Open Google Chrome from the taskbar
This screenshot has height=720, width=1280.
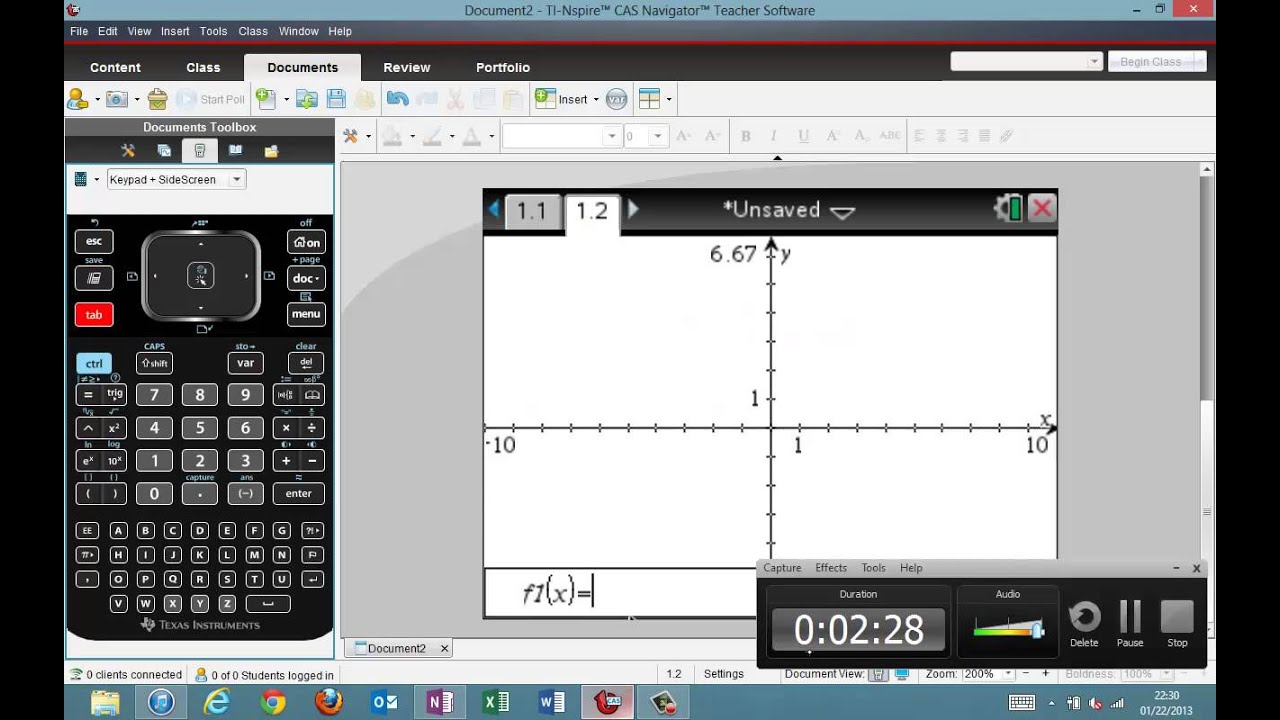[273, 703]
